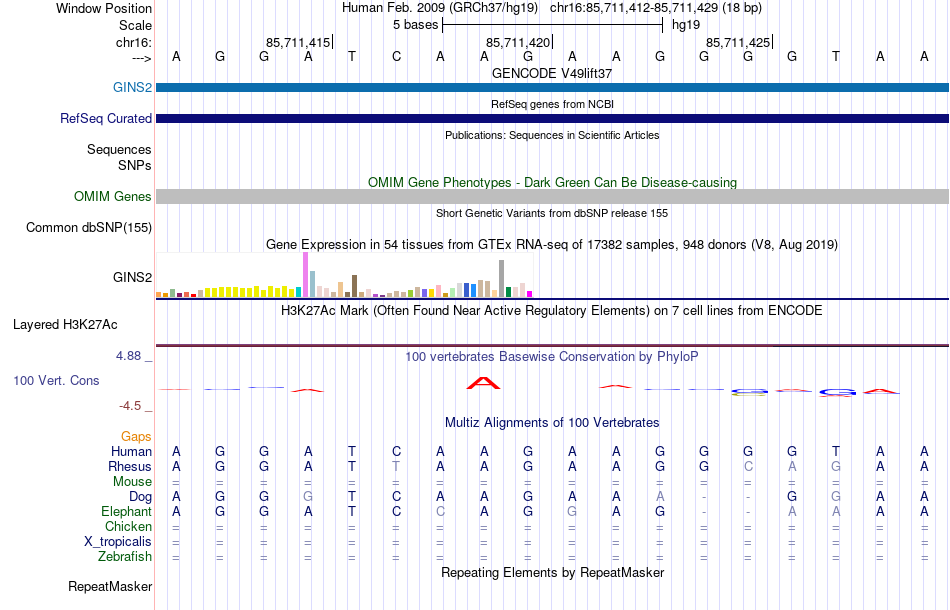
Task: Open the OMIM Genes track label
Action: [x=112, y=196]
